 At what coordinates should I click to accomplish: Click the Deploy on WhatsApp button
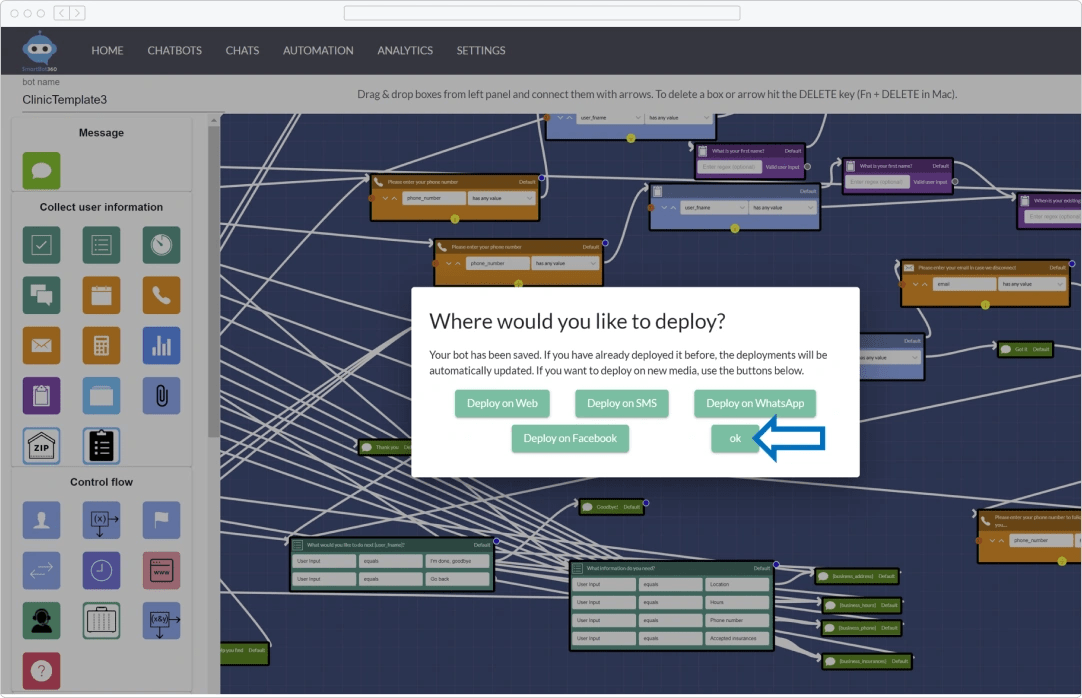click(x=755, y=403)
